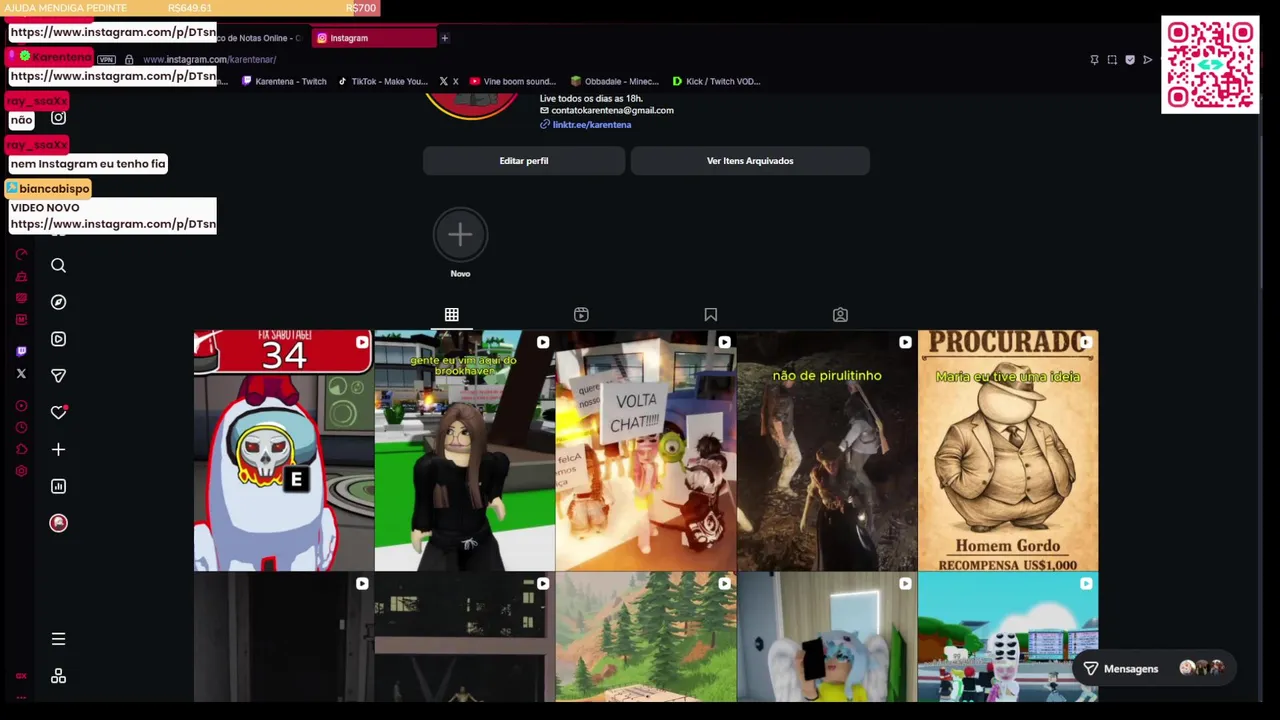The image size is (1280, 720).
Task: Open the forest scene post thumbnail
Action: point(645,637)
